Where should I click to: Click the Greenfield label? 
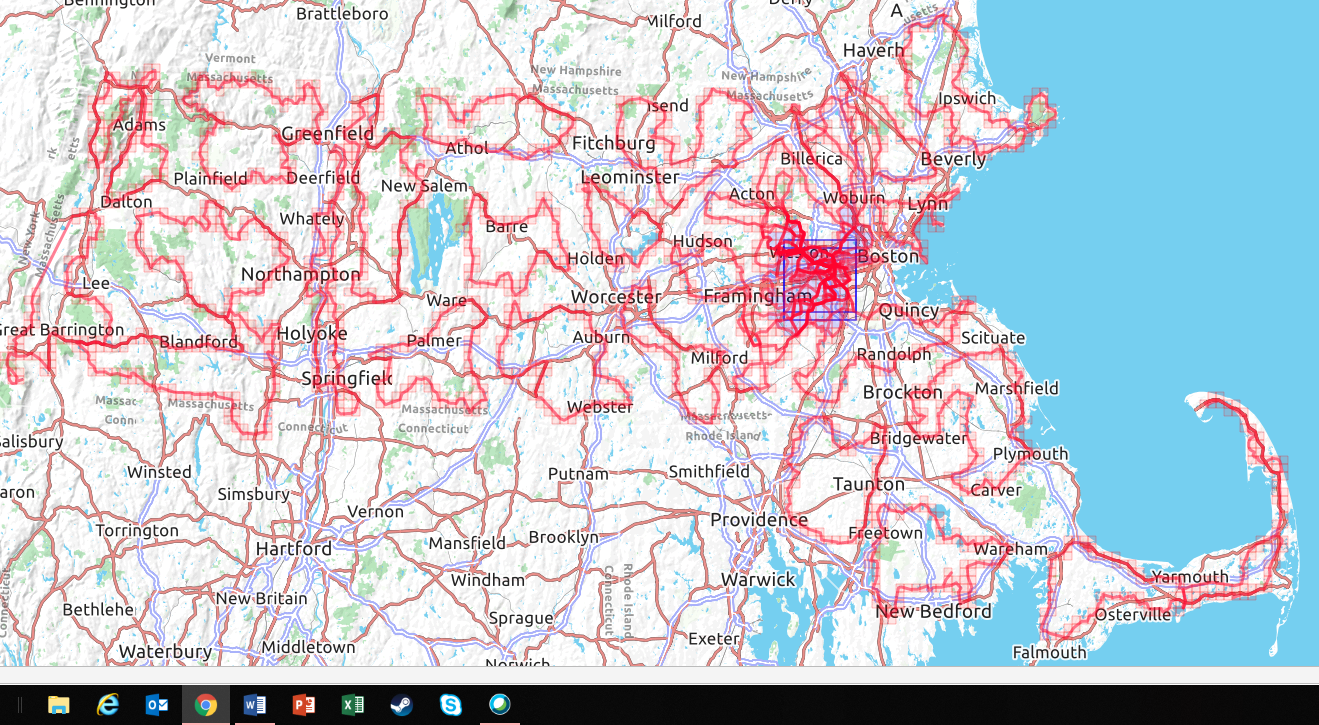327,133
